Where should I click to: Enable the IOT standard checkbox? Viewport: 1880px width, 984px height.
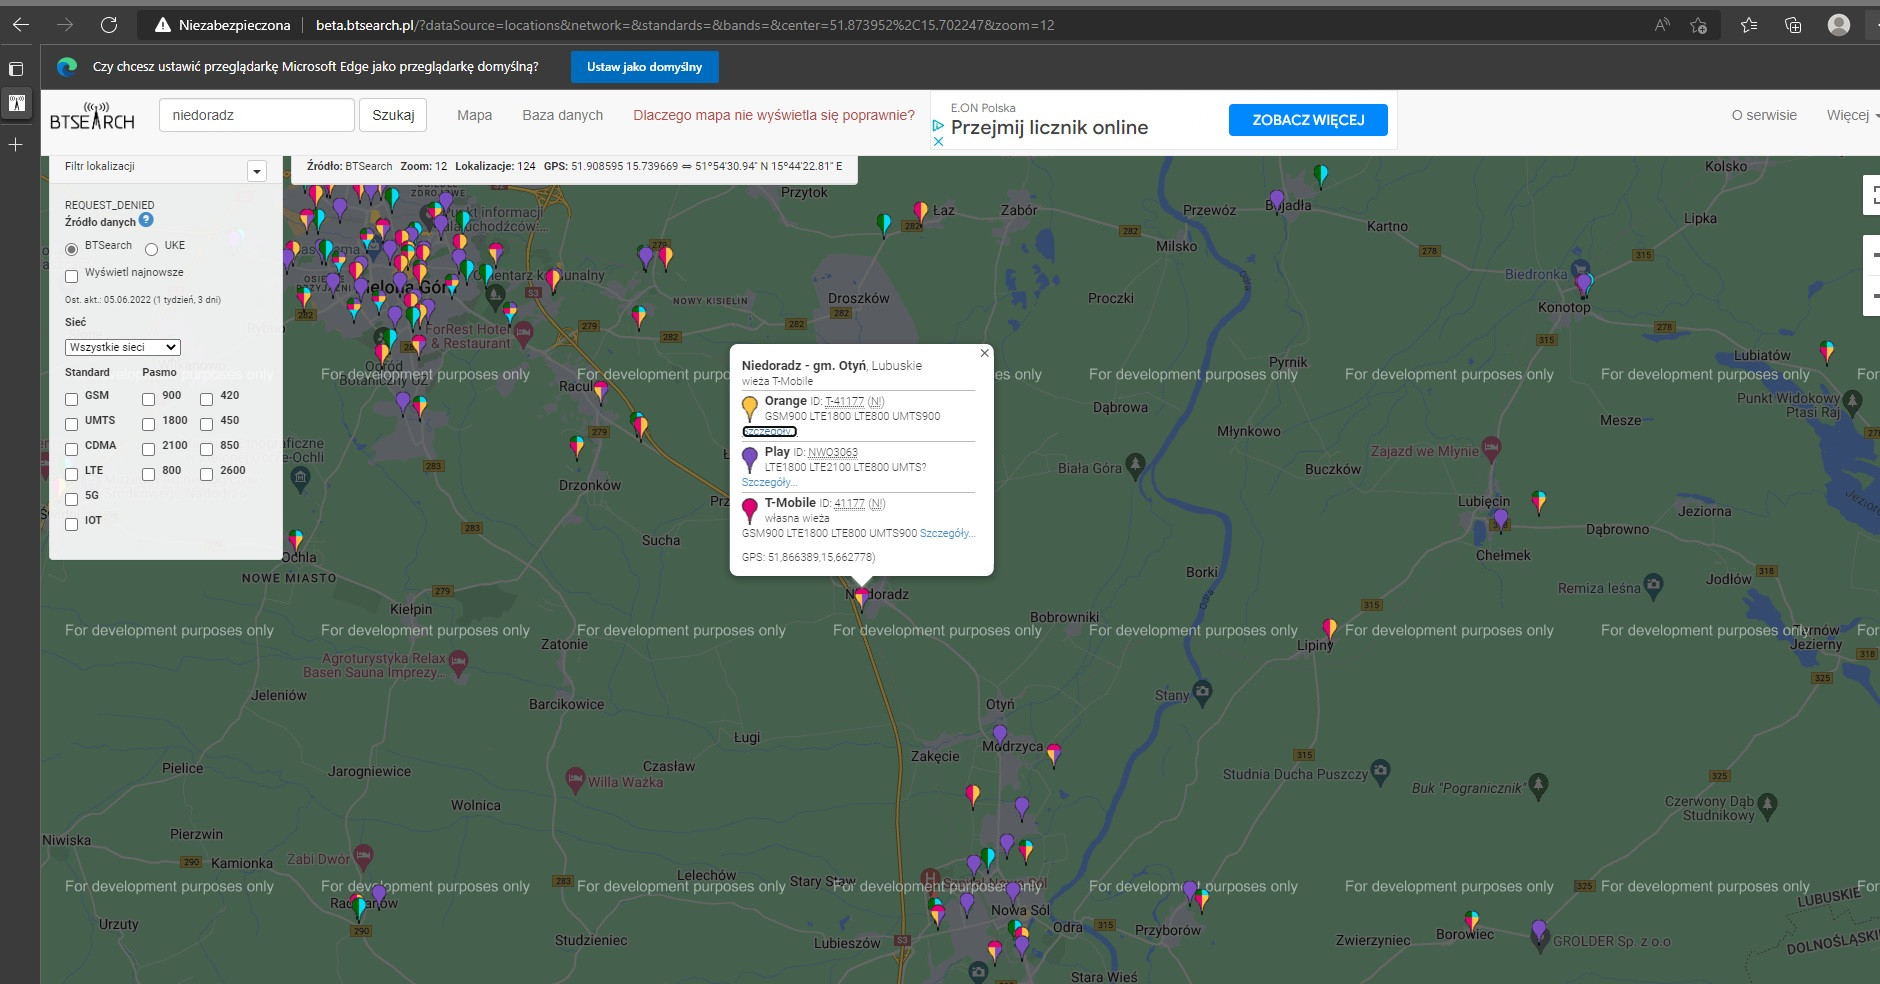[71, 524]
